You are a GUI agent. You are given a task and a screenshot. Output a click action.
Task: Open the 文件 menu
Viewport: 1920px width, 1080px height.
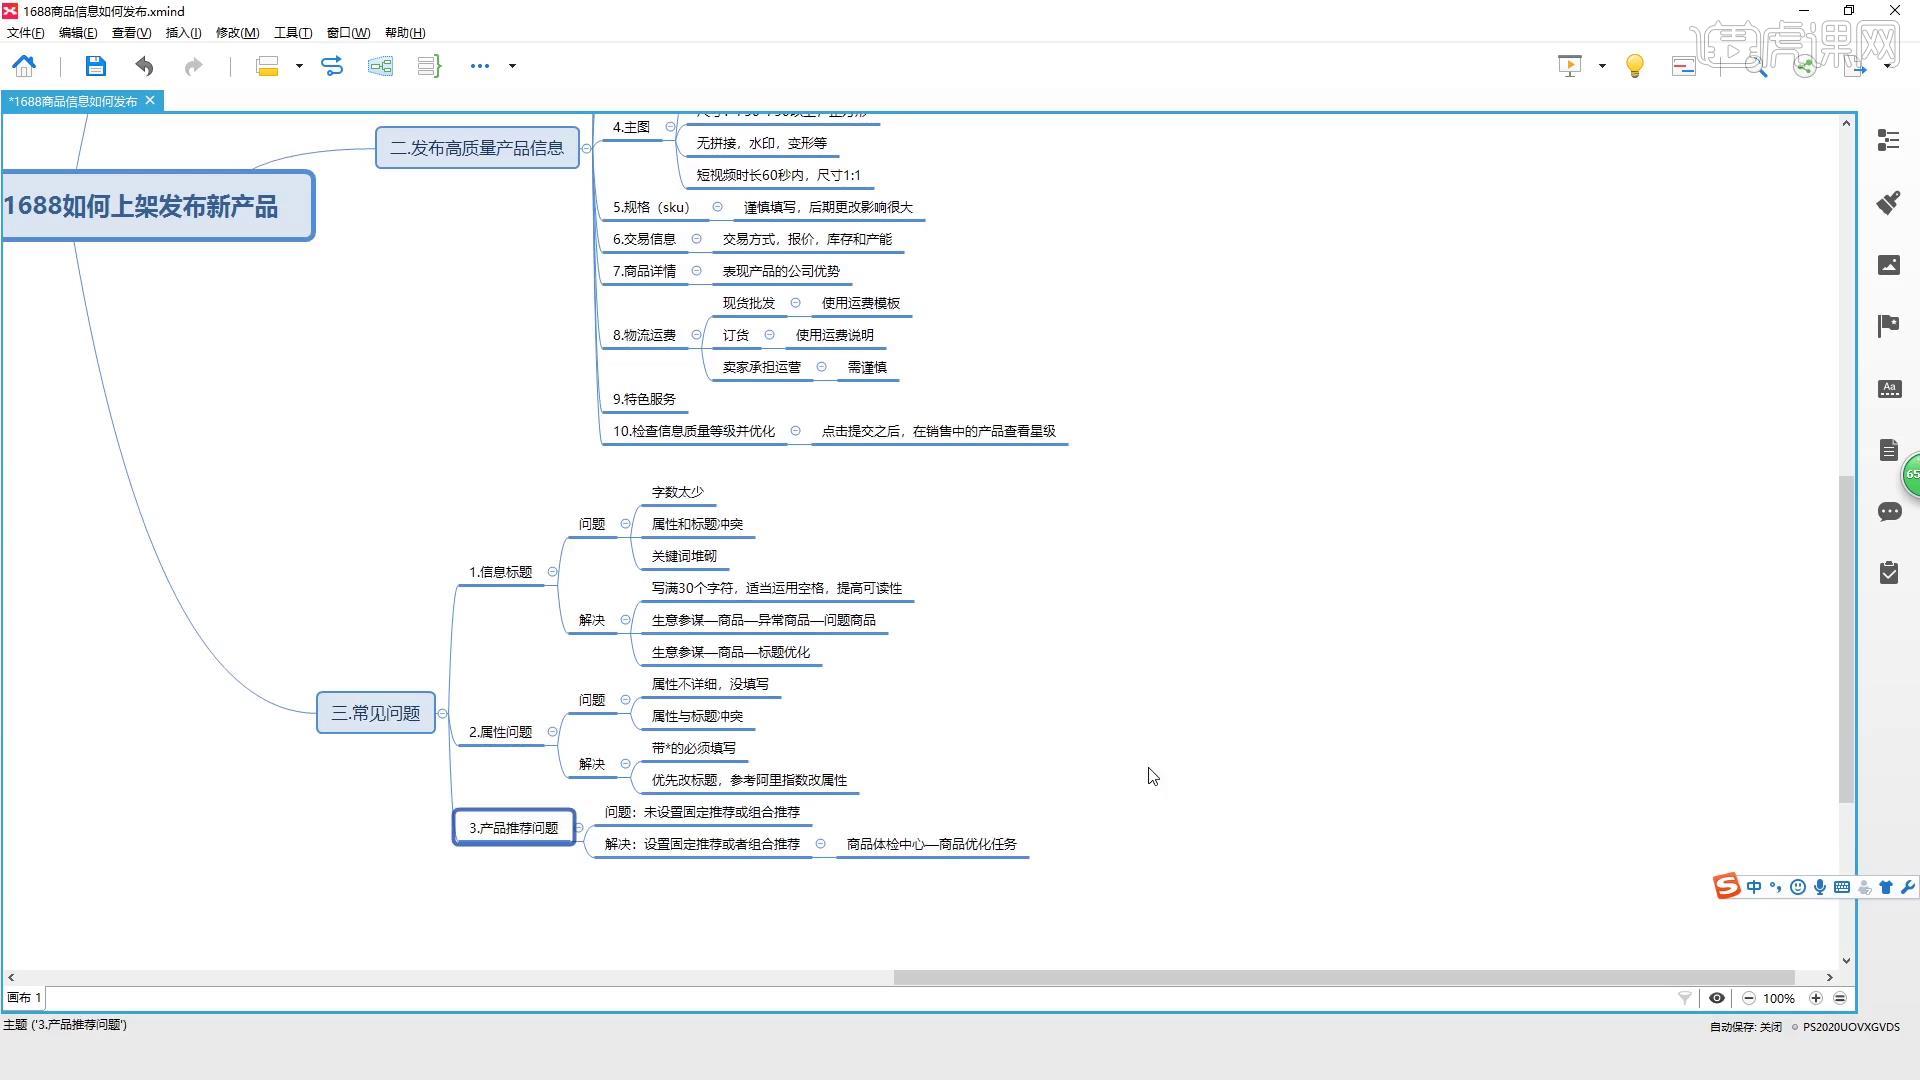point(25,33)
